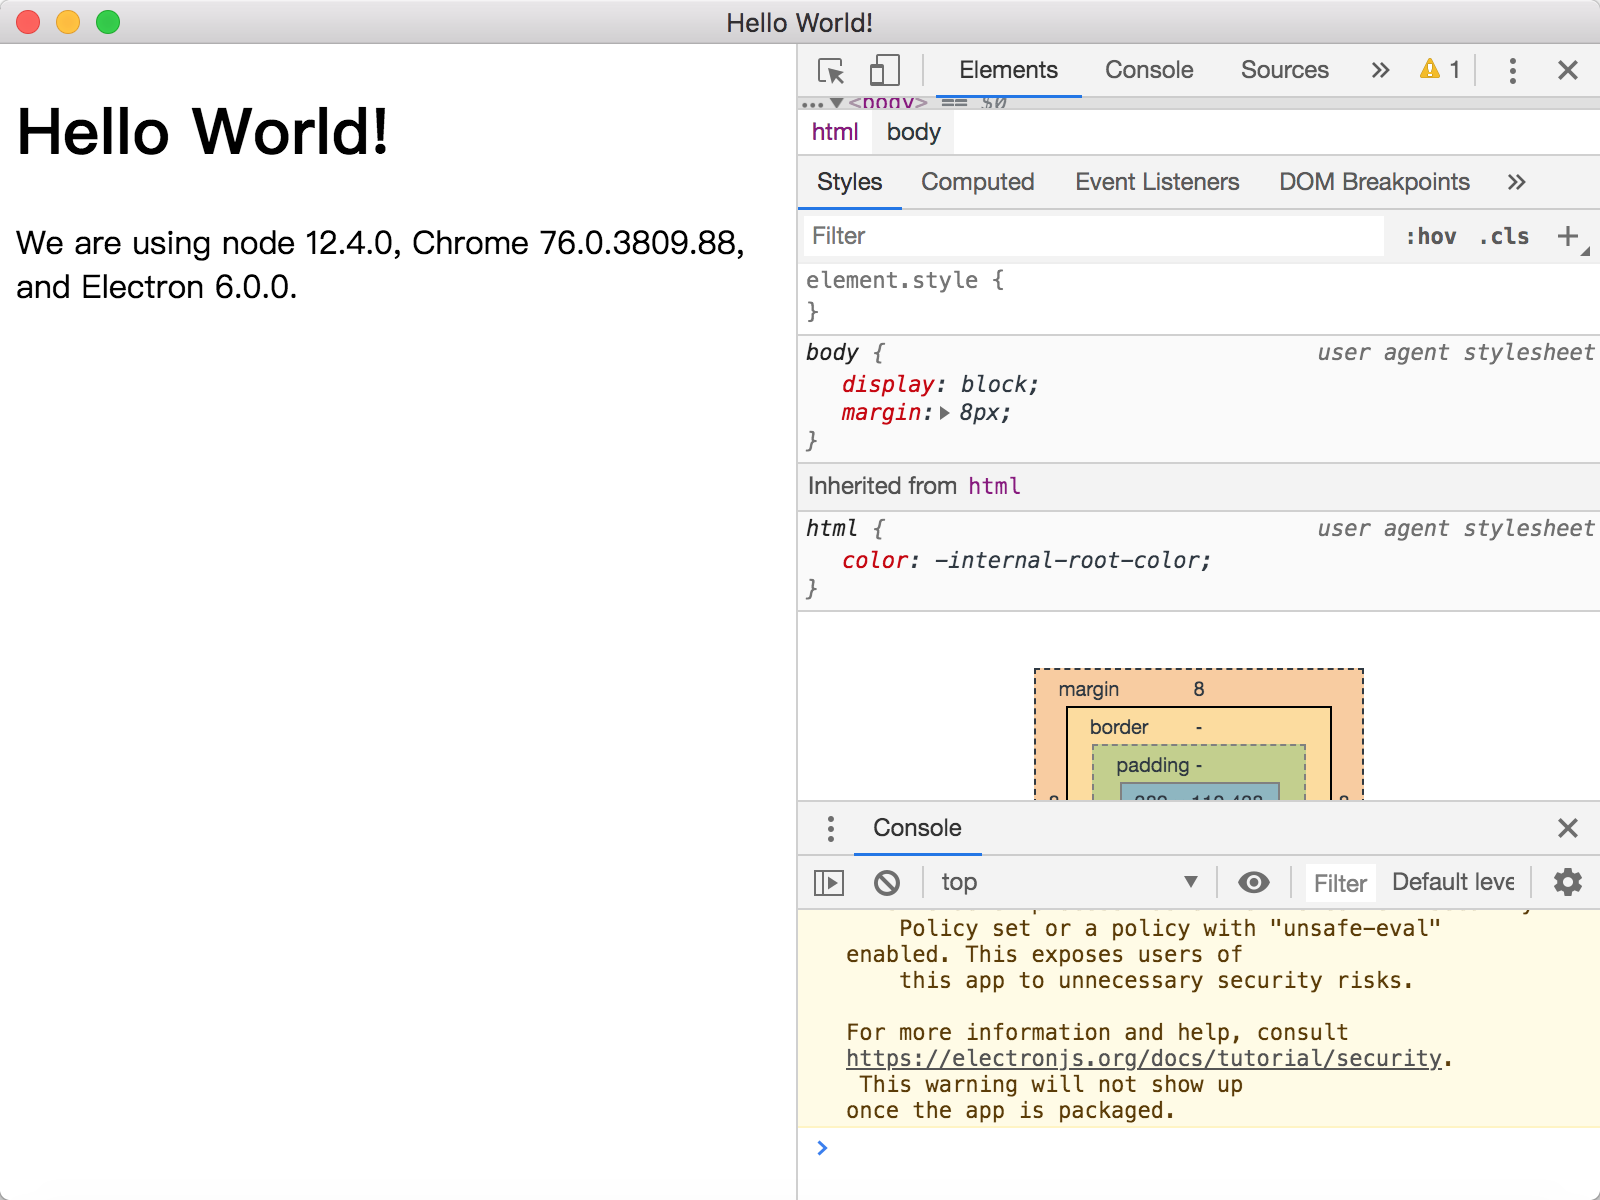Viewport: 1600px width, 1200px height.
Task: Switch to the Sources tab
Action: 1284,70
